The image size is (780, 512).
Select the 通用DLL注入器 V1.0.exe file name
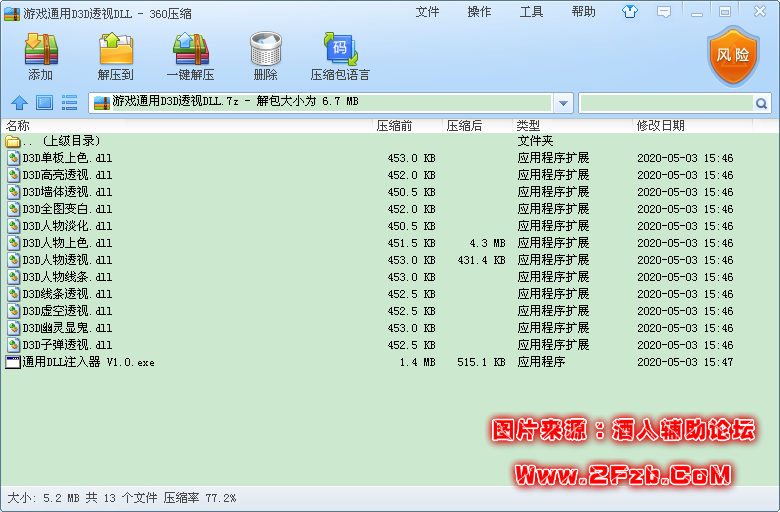pos(89,362)
